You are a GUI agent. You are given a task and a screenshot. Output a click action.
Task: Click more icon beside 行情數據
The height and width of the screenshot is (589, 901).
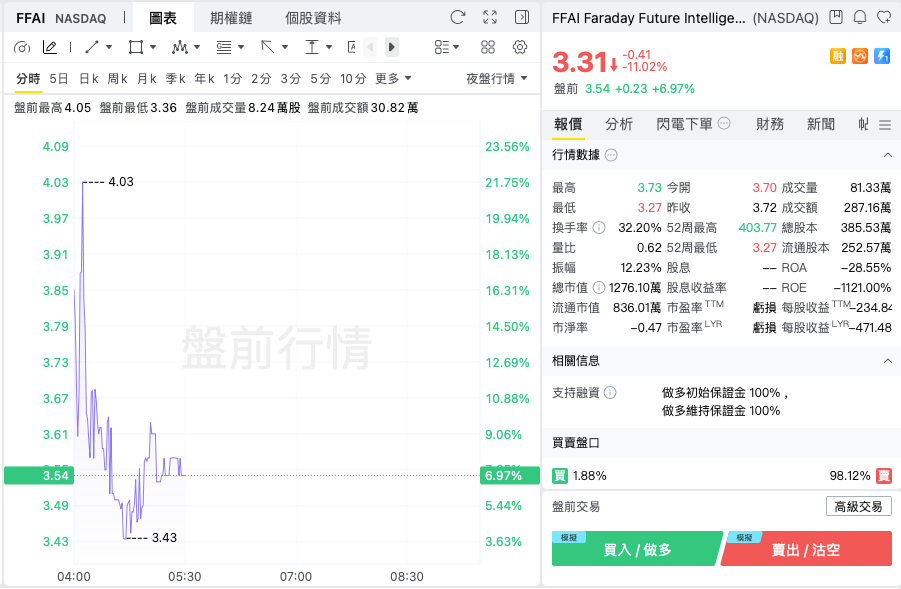(611, 155)
